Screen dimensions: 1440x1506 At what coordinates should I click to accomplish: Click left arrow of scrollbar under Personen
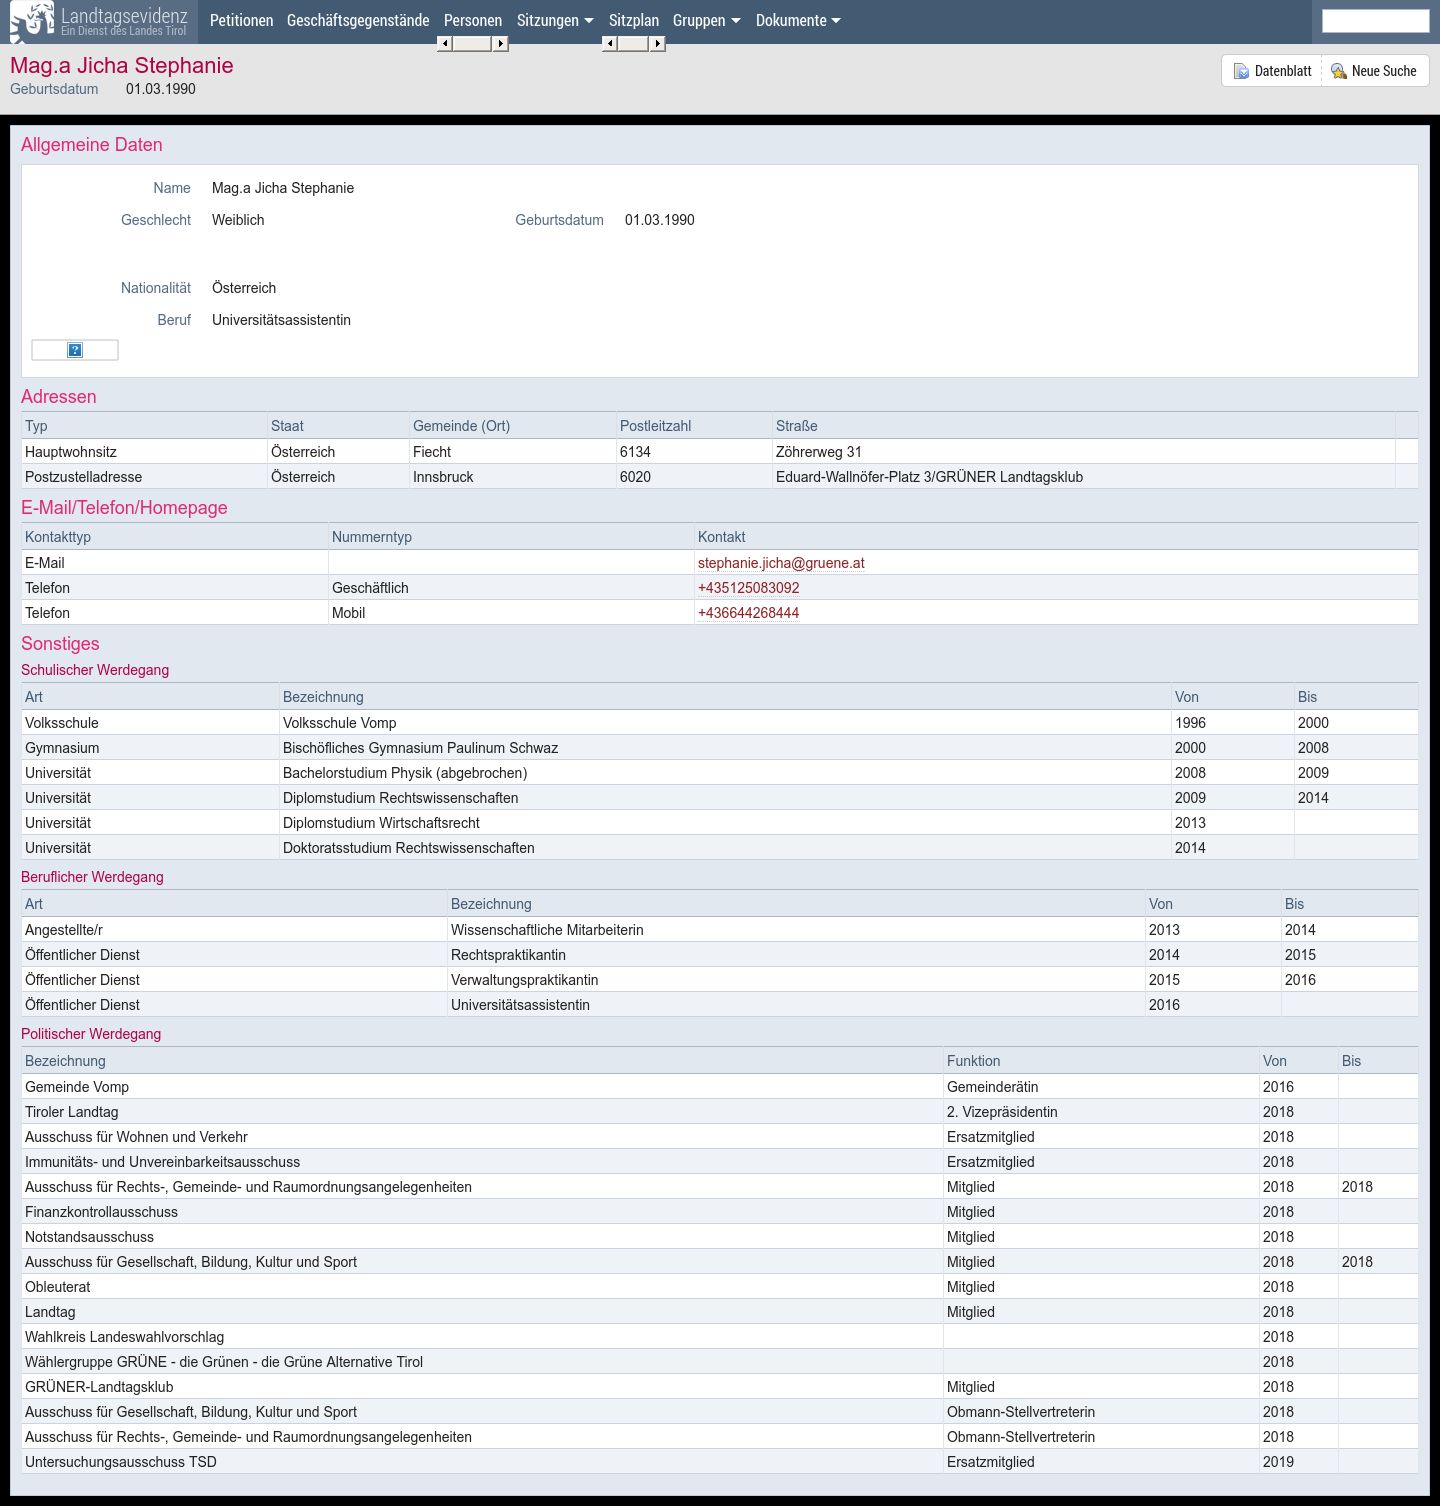coord(445,43)
